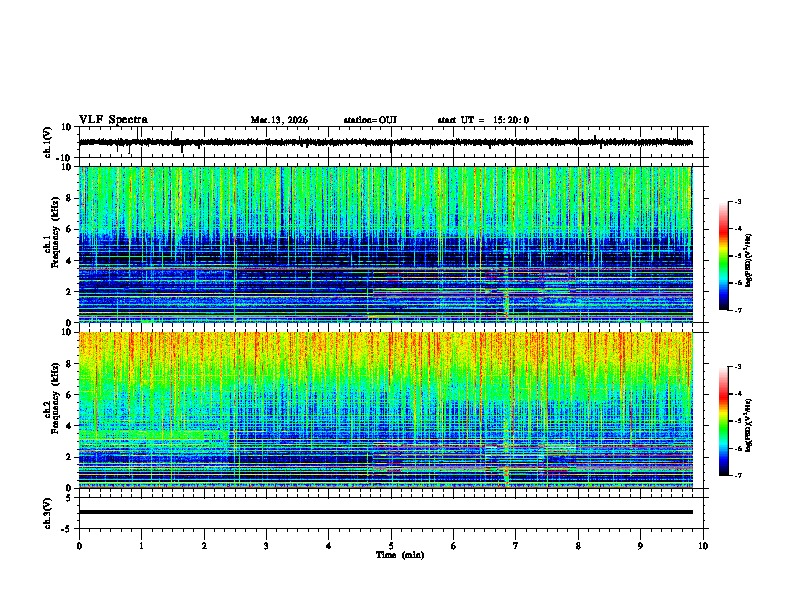Click the time axis tick label "7"
This screenshot has width=792, height=612.
(516, 546)
